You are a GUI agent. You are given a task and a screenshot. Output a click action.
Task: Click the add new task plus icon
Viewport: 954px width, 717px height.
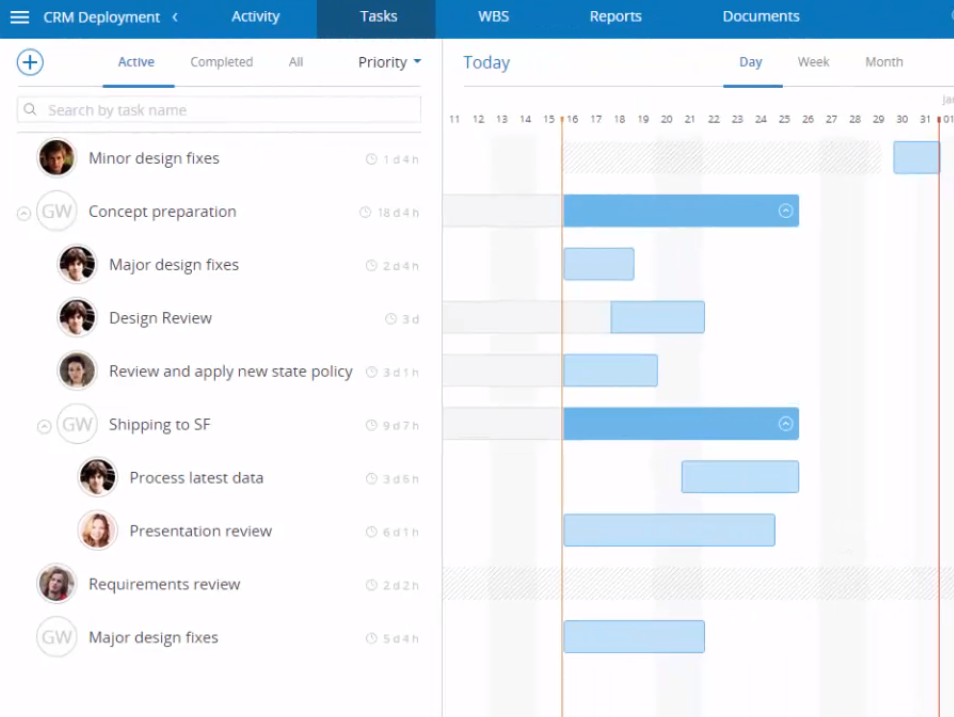pyautogui.click(x=30, y=62)
